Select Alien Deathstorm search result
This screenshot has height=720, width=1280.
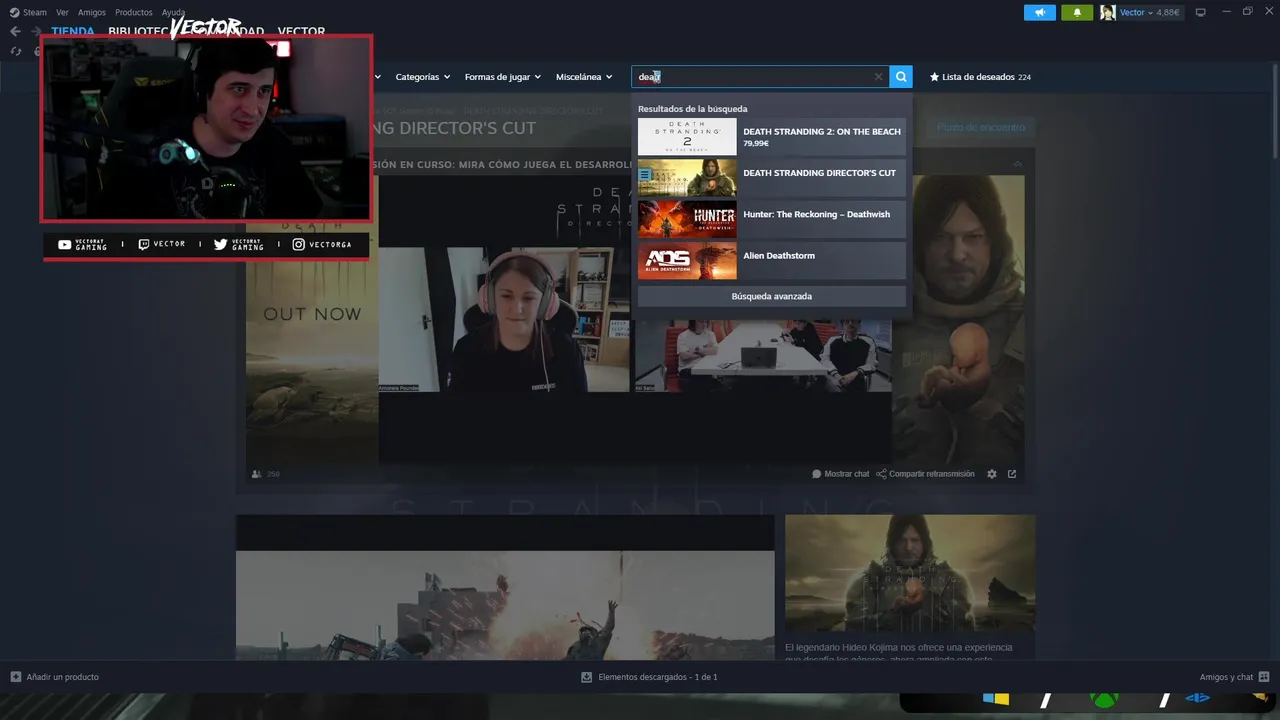tap(772, 260)
